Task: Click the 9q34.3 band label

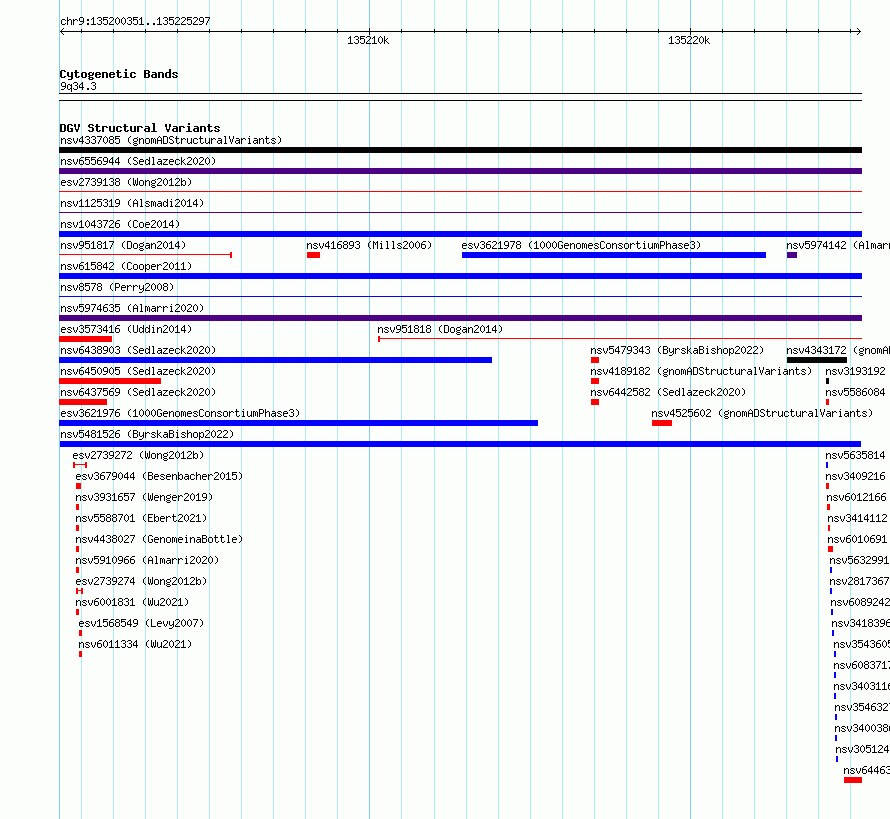Action: tap(78, 86)
